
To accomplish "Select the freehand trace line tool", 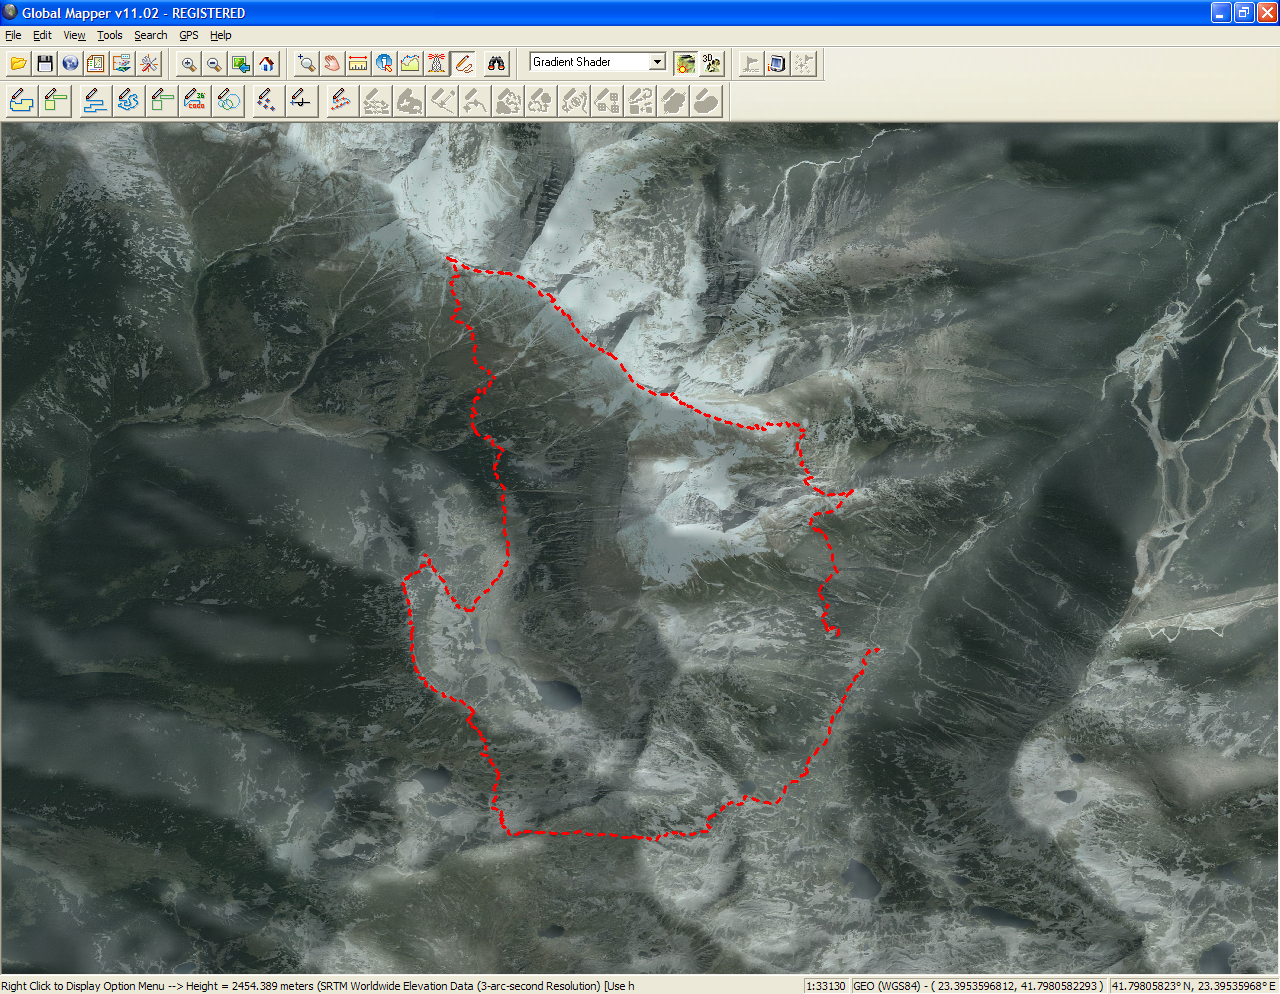I will 128,101.
